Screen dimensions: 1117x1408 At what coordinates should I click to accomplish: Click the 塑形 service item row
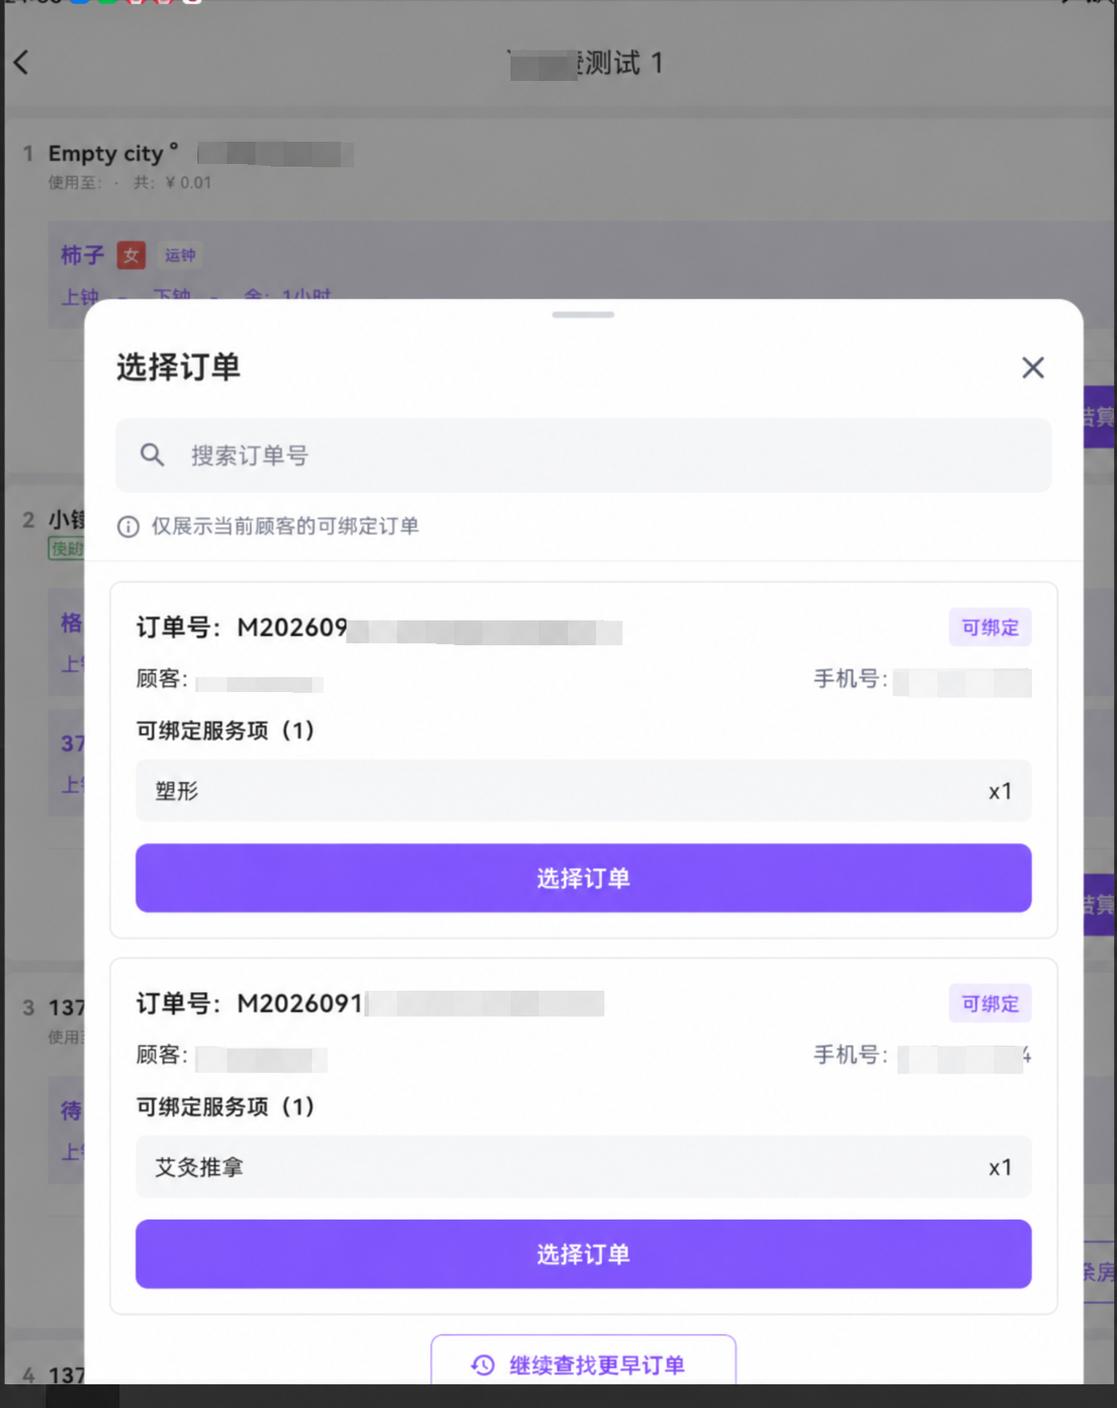pos(583,791)
